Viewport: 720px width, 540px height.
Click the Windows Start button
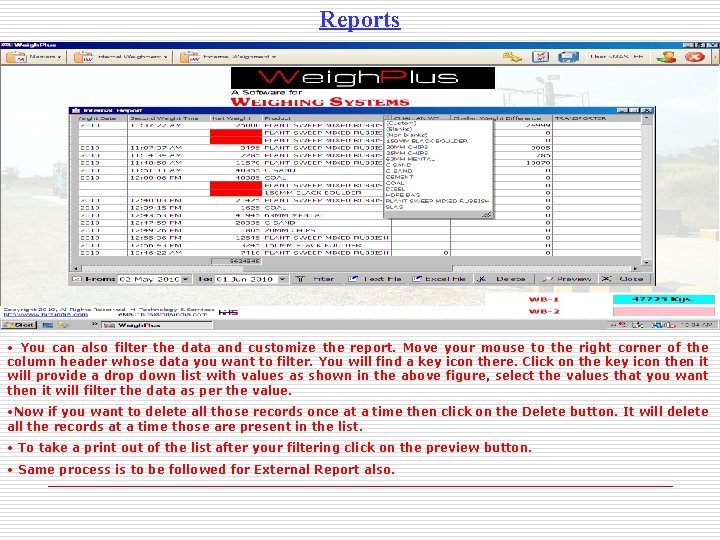click(x=19, y=325)
